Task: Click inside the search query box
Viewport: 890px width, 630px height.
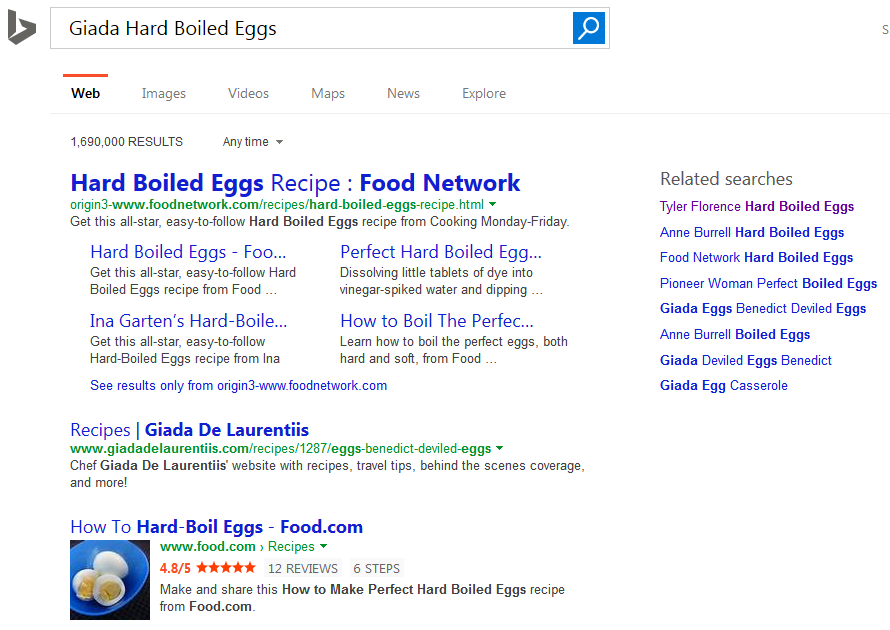Action: pos(310,28)
